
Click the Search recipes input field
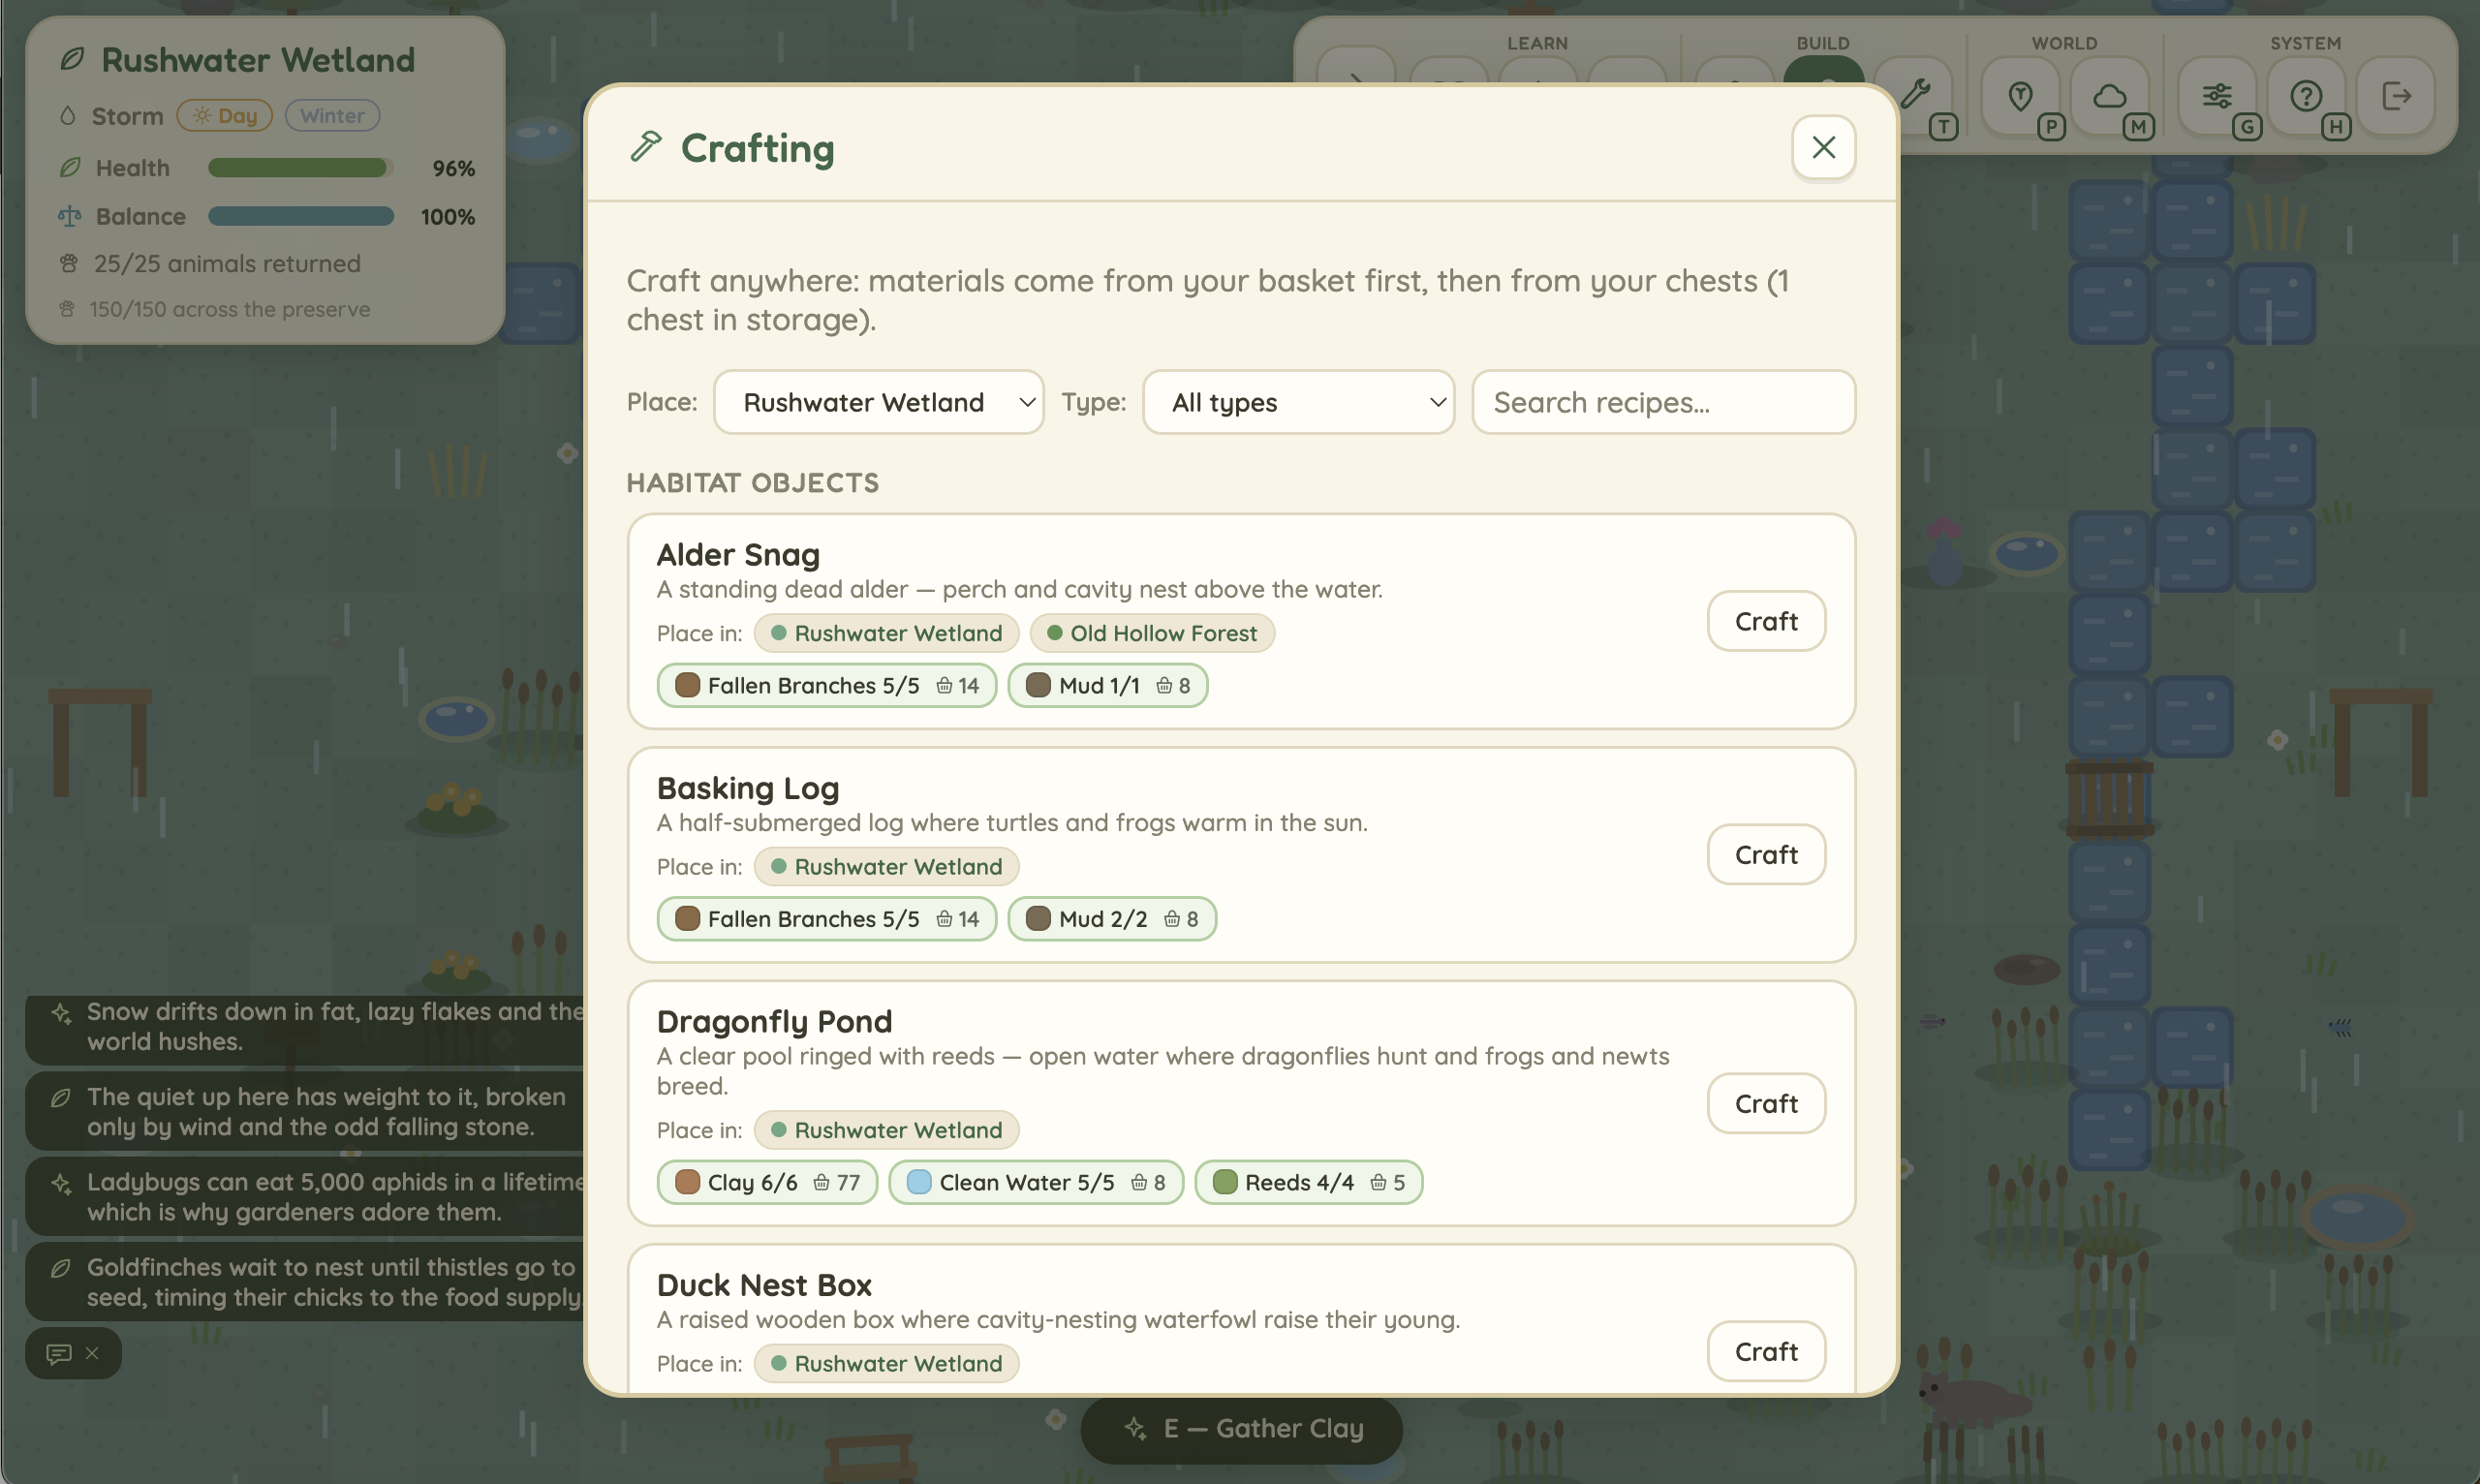point(1664,402)
